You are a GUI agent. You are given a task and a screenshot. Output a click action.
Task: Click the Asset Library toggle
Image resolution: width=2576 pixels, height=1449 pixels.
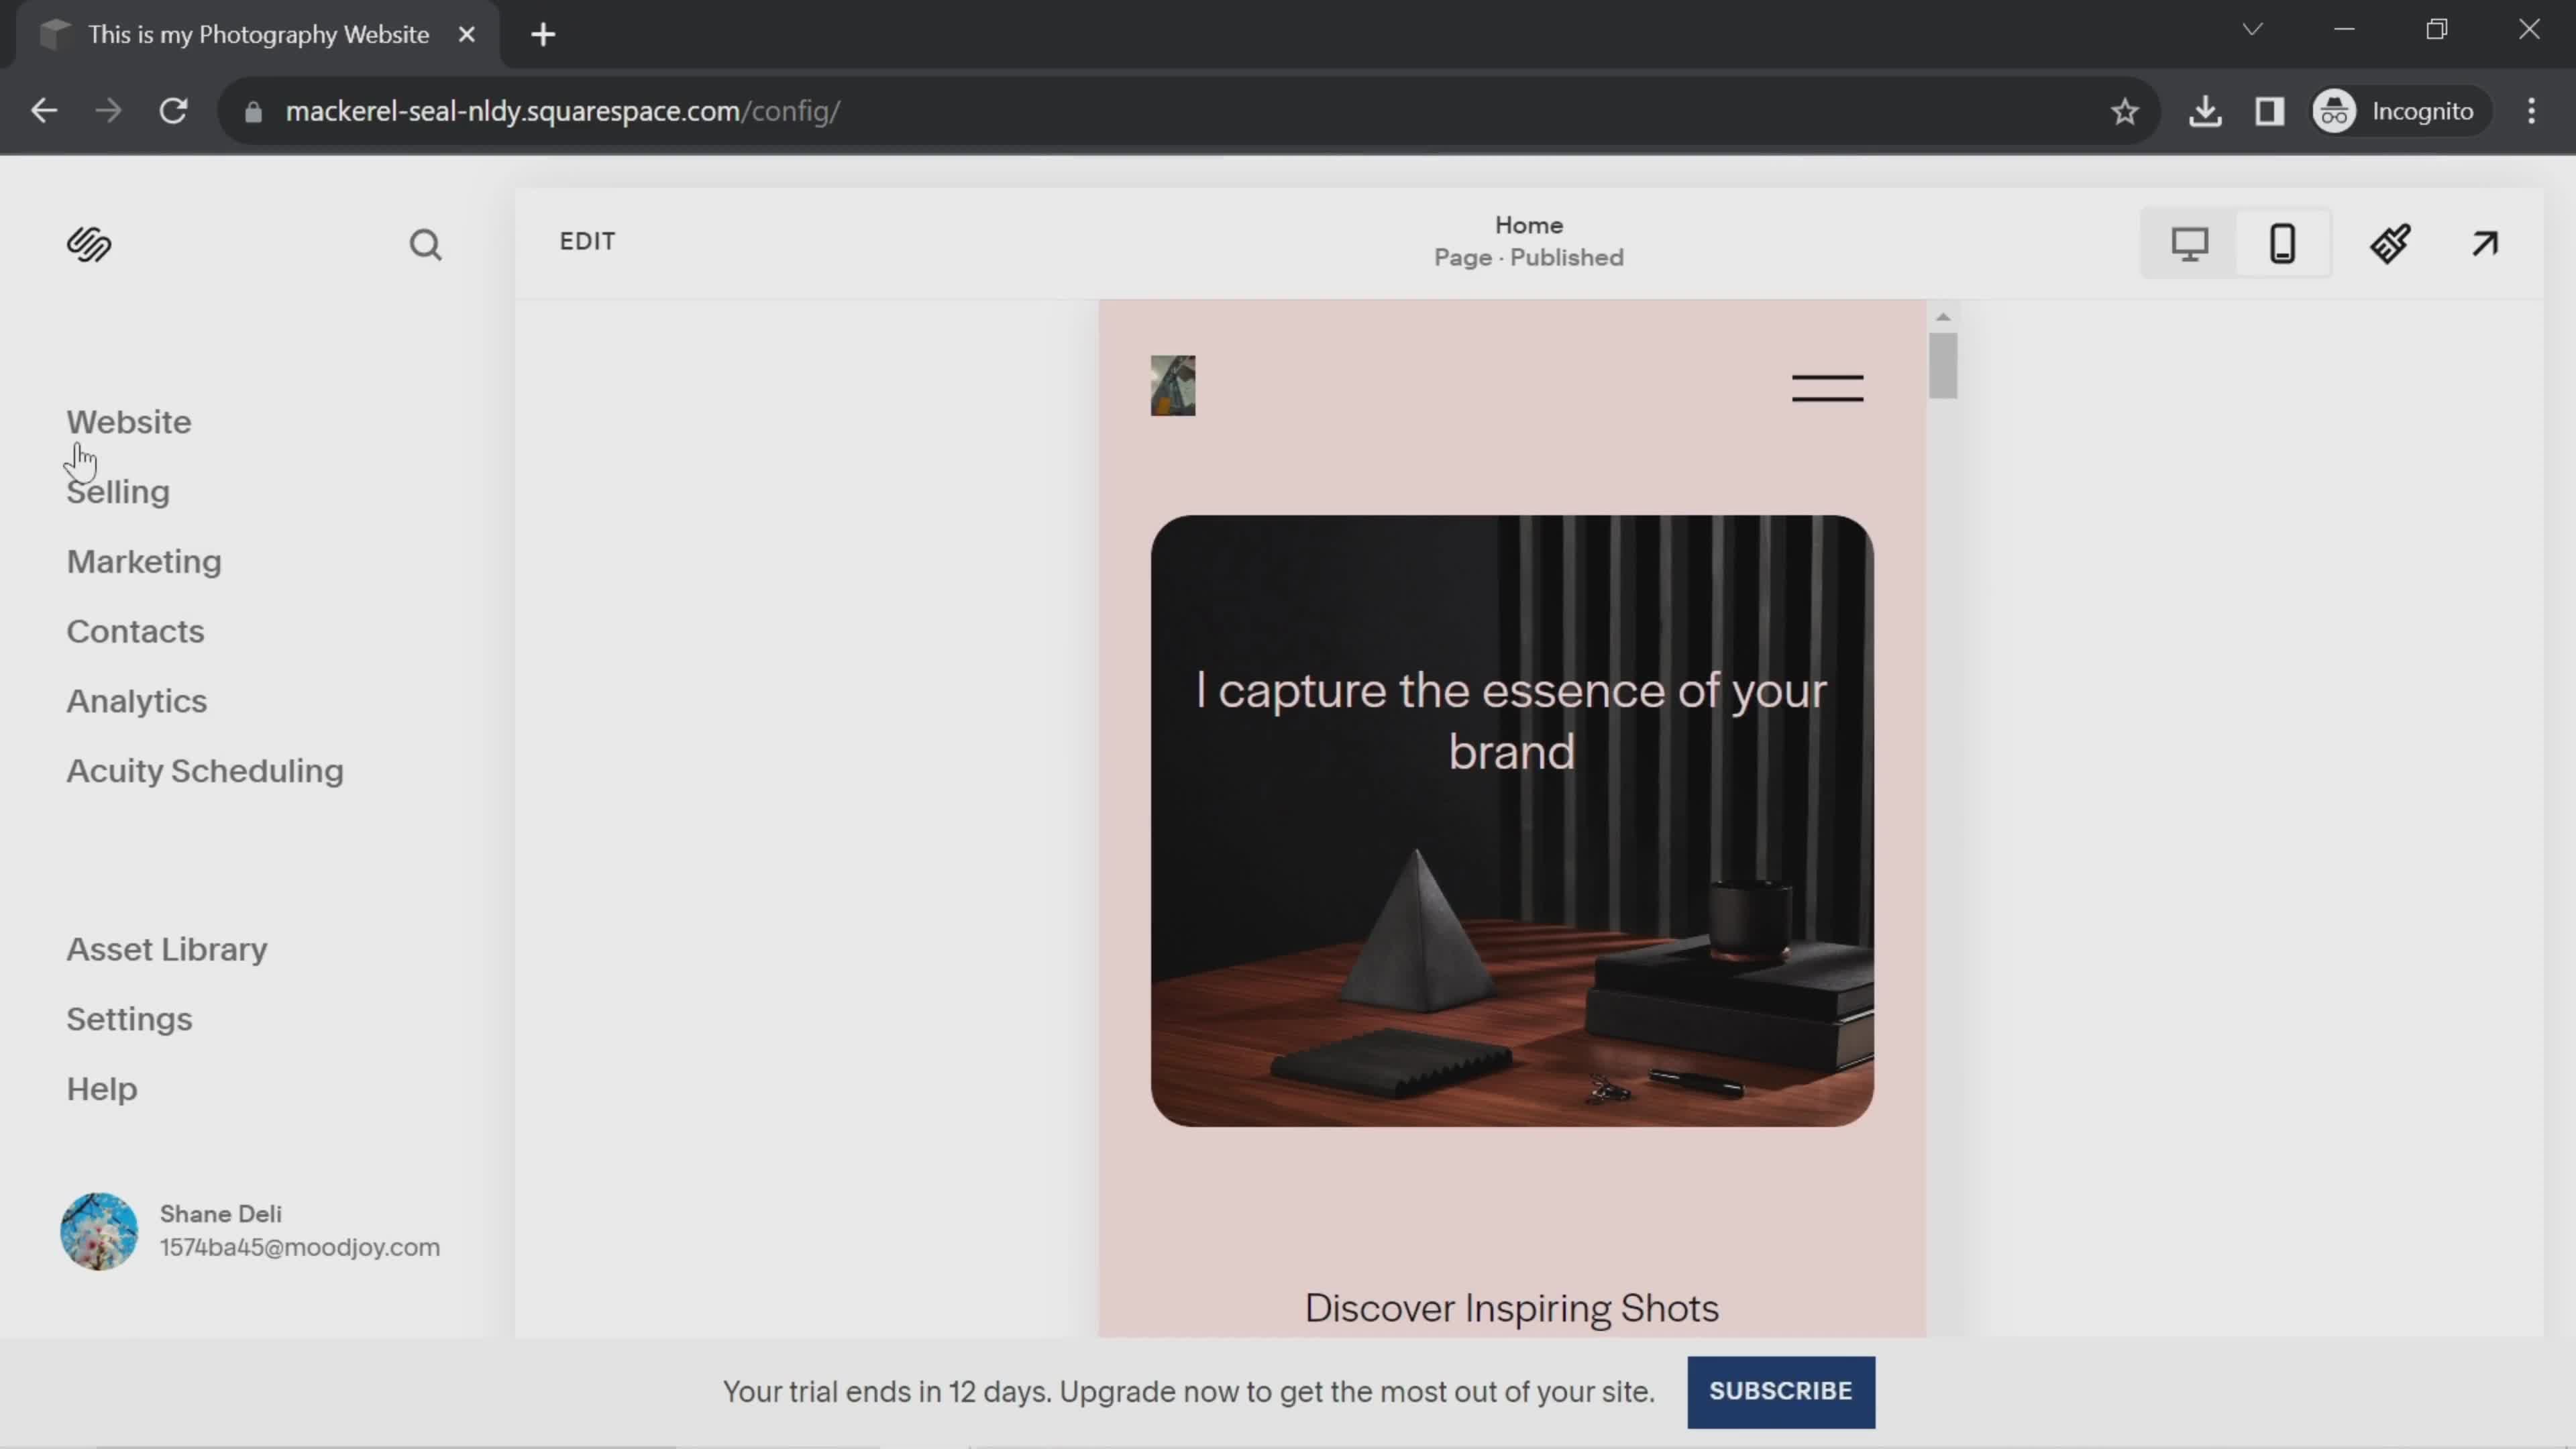166,949
